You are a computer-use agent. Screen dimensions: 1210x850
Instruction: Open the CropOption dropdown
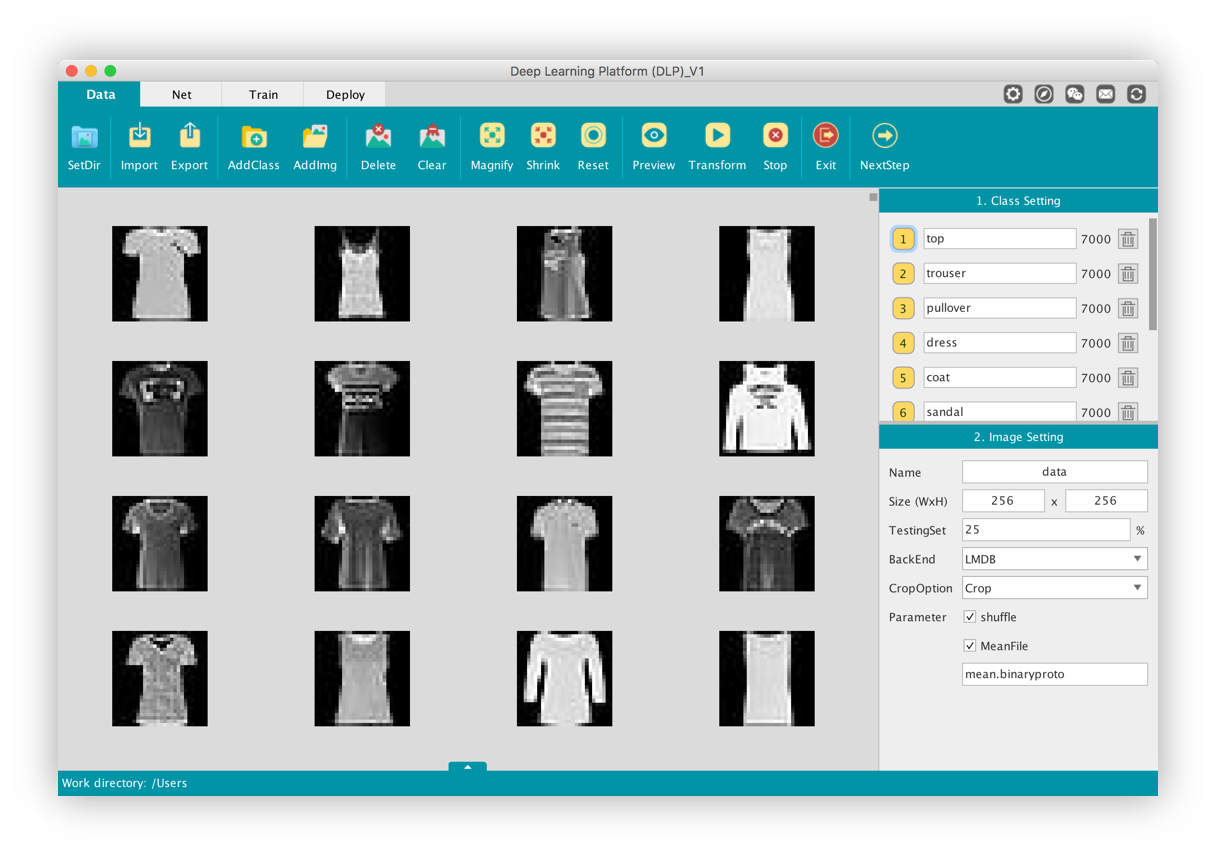click(x=1054, y=588)
